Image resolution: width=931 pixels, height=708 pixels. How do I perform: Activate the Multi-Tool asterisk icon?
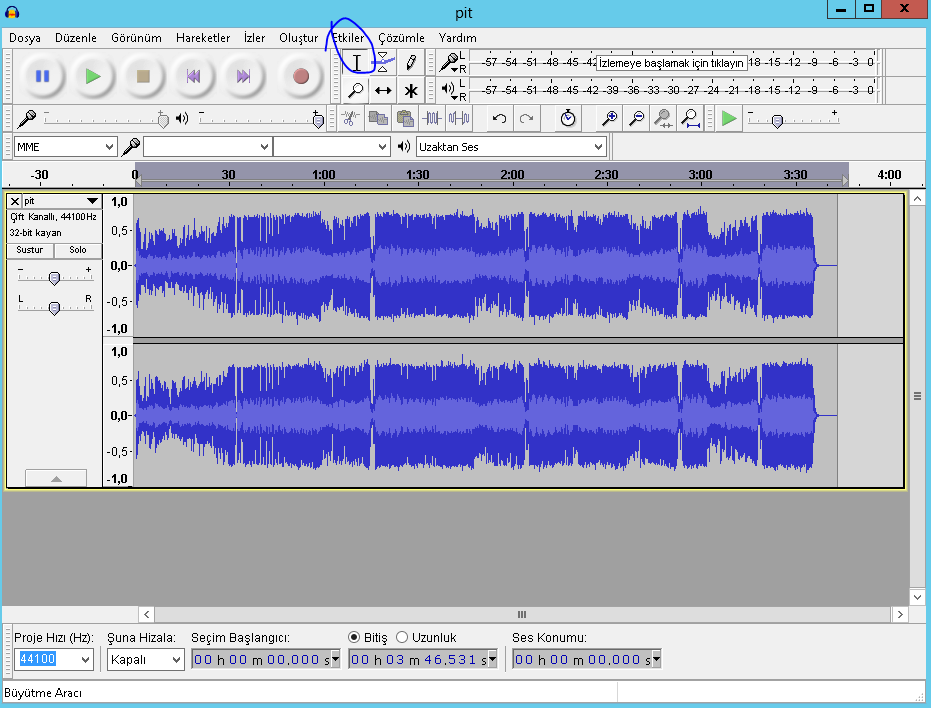pos(410,90)
